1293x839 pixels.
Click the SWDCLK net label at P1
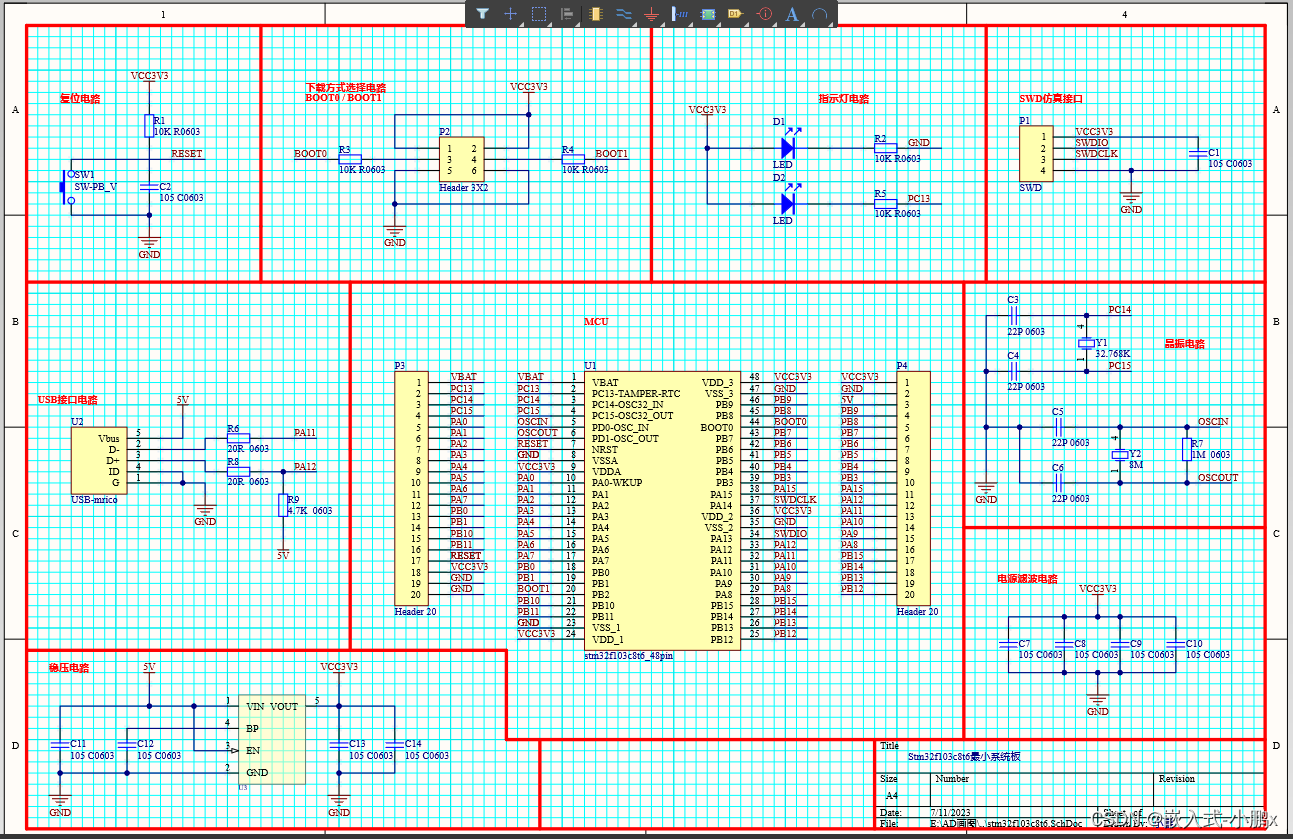1096,154
